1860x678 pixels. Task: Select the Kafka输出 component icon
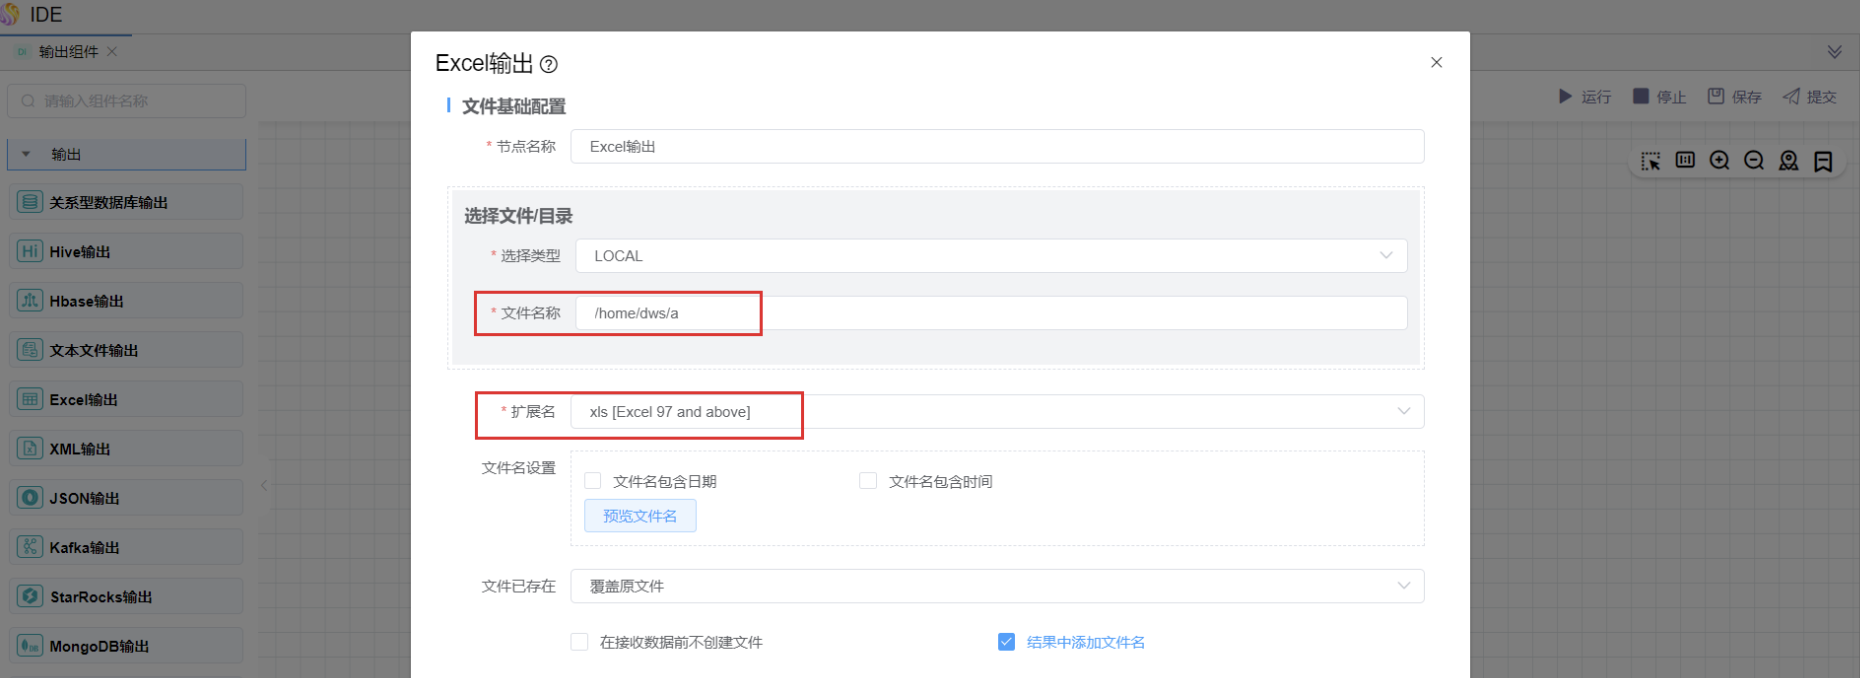point(30,547)
